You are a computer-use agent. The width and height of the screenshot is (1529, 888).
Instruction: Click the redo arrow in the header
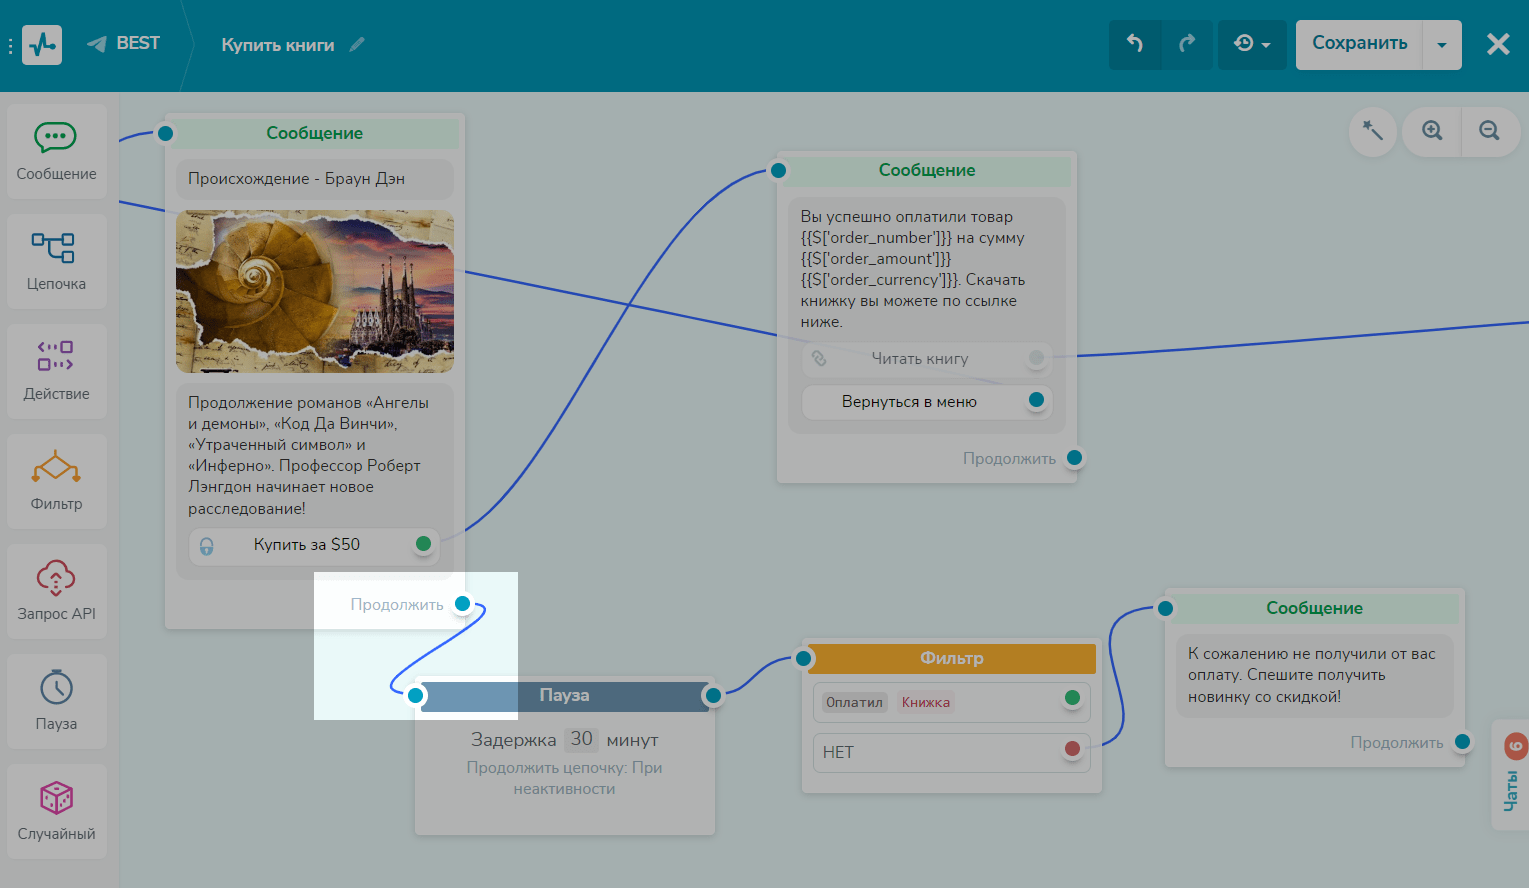pyautogui.click(x=1187, y=44)
